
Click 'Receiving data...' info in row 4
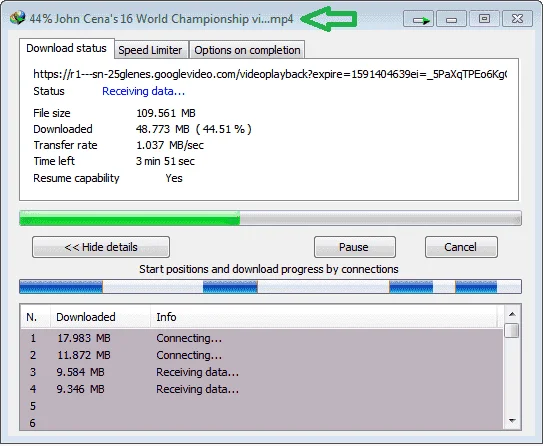point(197,389)
